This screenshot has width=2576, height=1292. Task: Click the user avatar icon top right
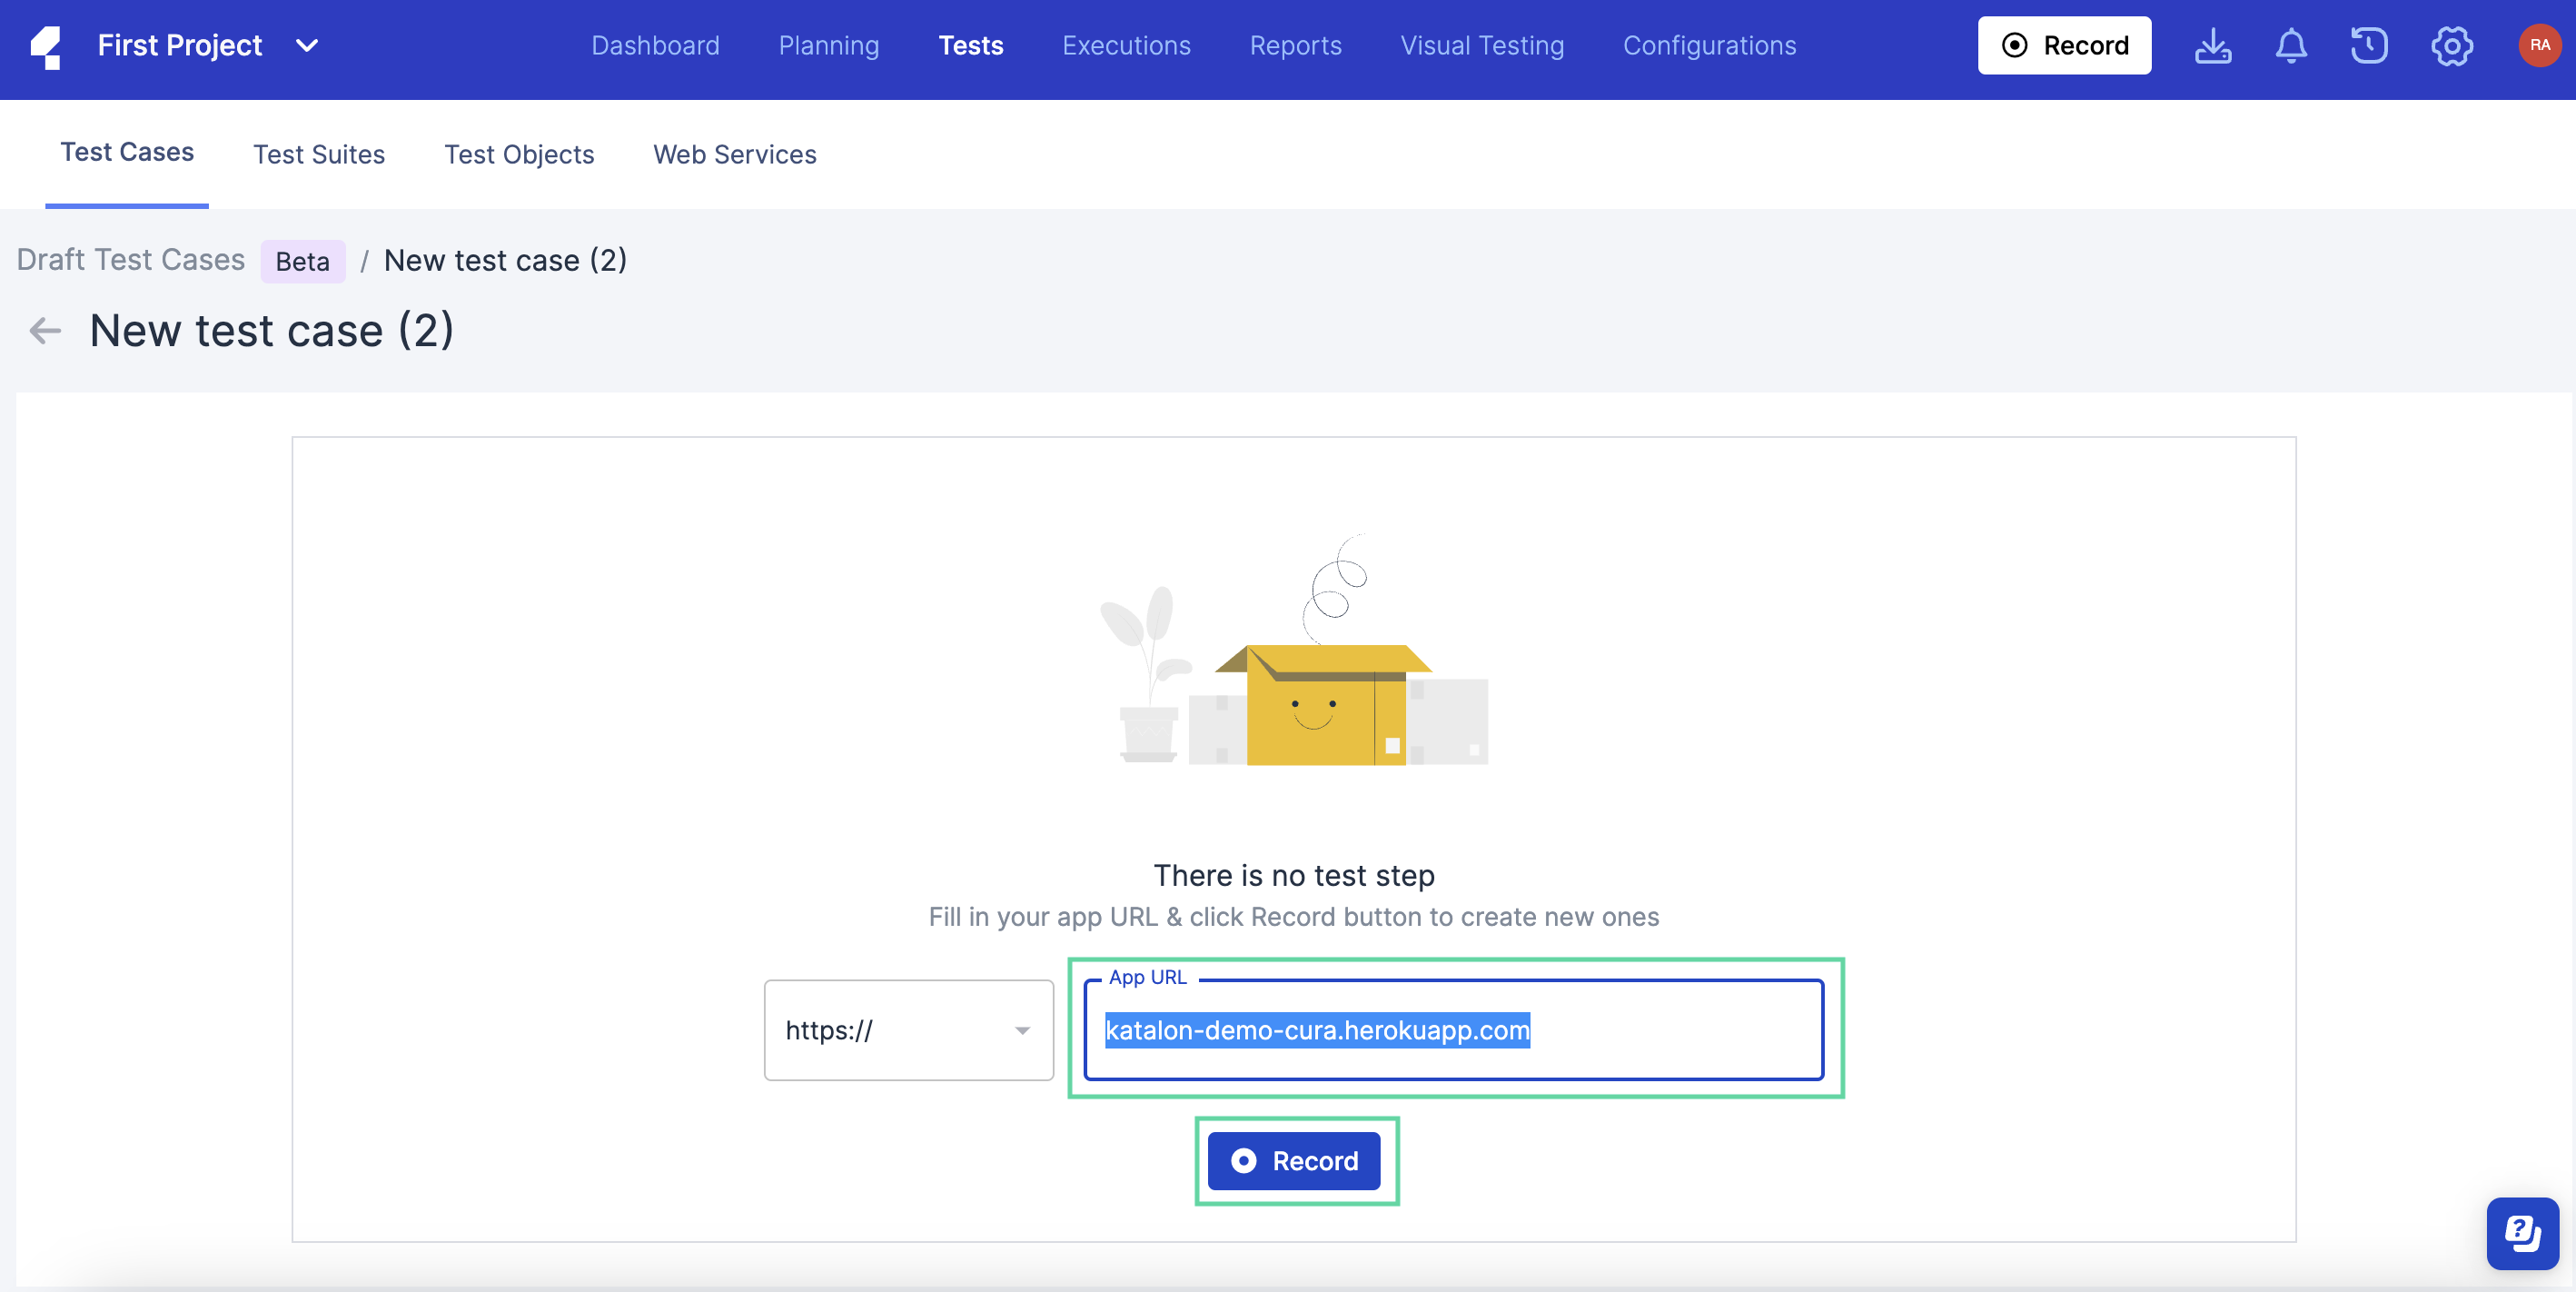[x=2535, y=45]
